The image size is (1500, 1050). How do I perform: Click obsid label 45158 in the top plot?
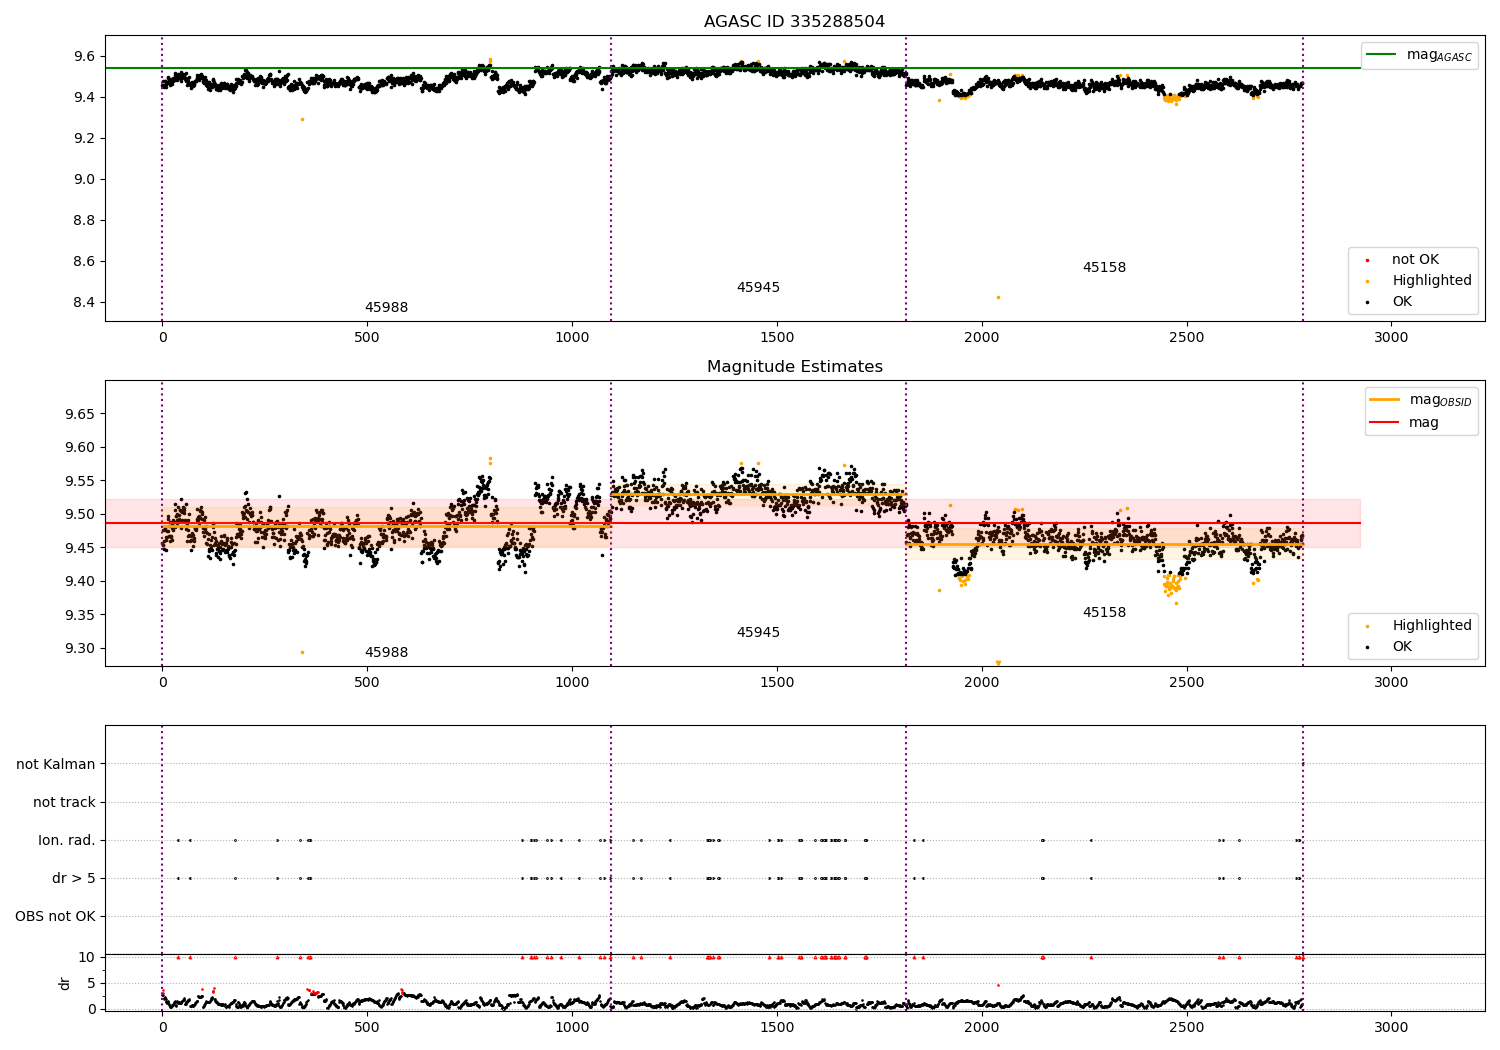[1104, 268]
